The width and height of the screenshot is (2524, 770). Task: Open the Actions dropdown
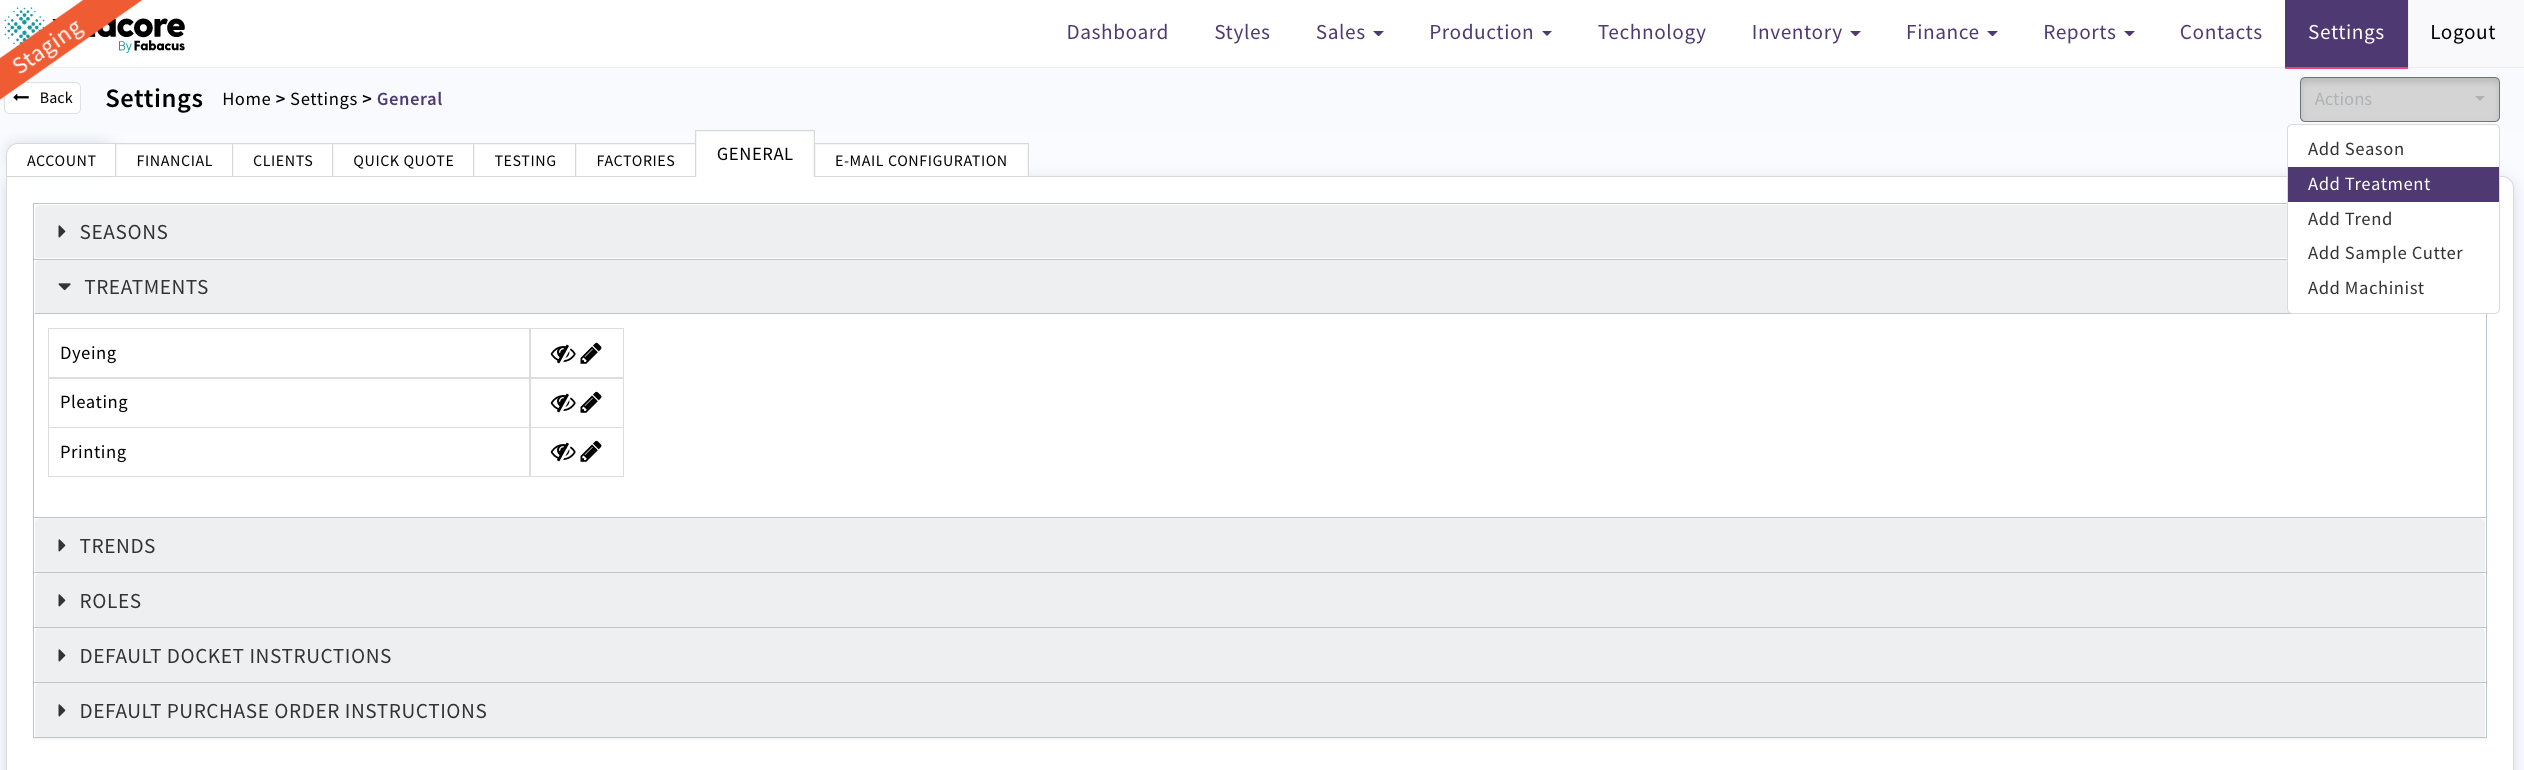(x=2398, y=99)
